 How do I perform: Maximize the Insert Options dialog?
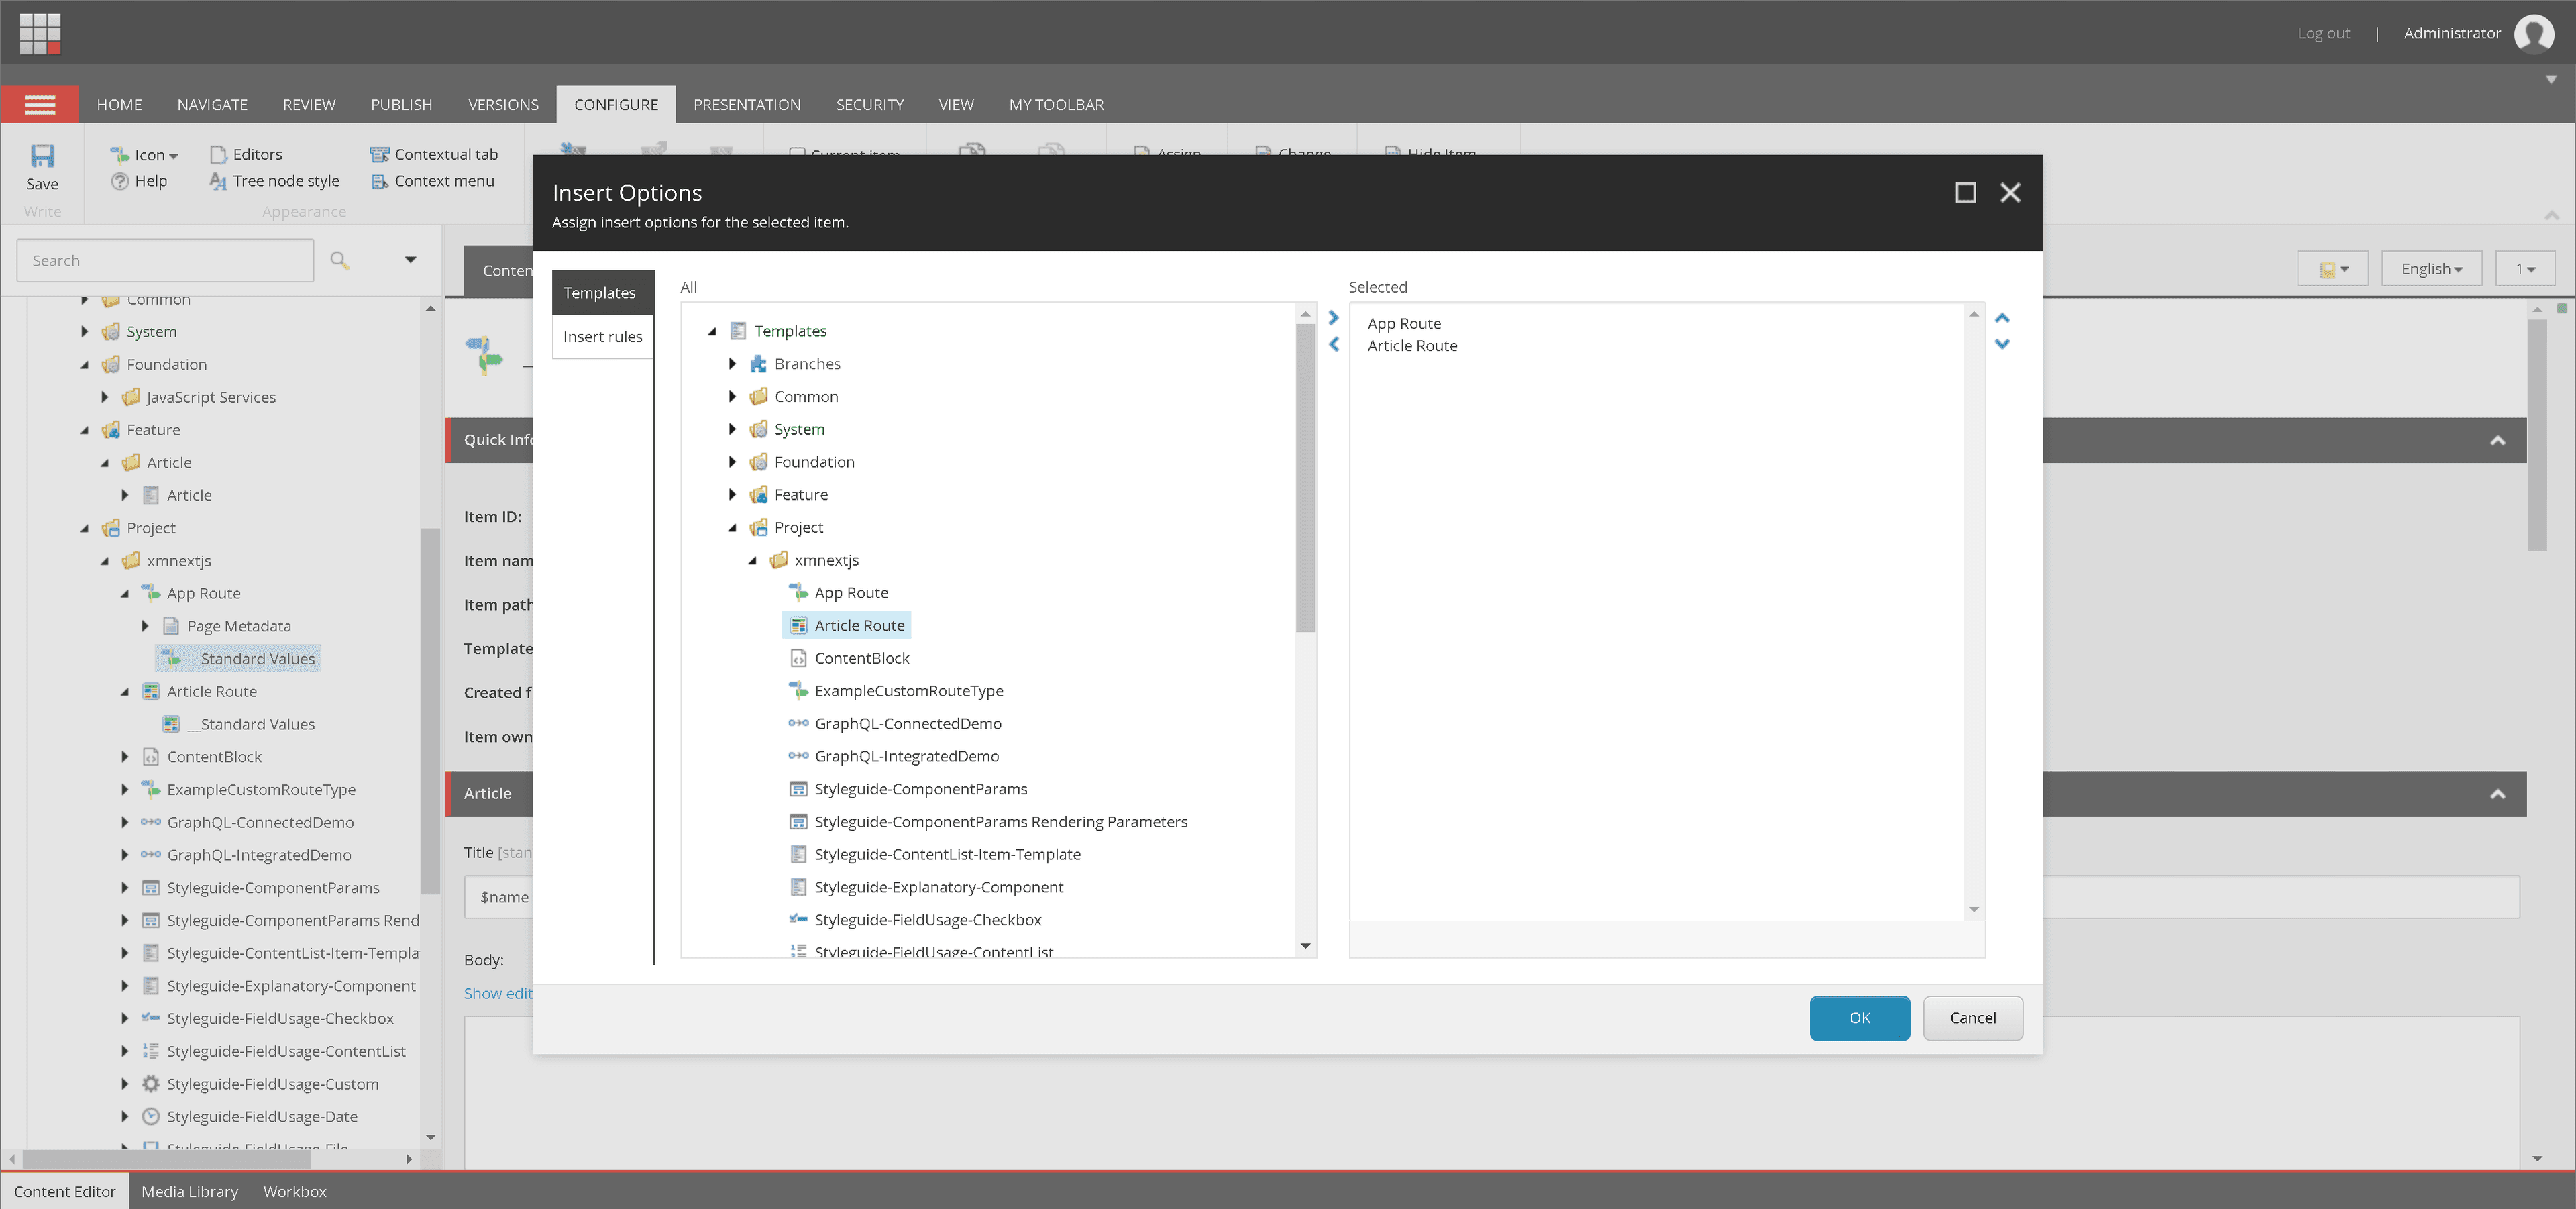(1965, 192)
